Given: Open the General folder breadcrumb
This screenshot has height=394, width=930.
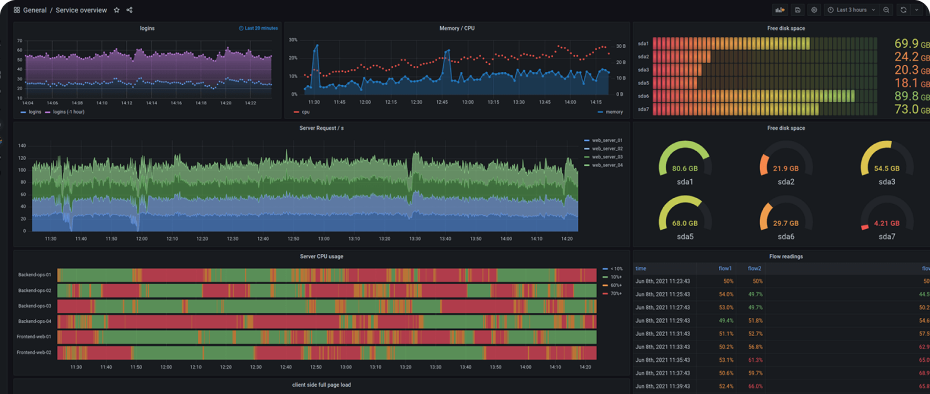Looking at the screenshot, I should [x=35, y=10].
